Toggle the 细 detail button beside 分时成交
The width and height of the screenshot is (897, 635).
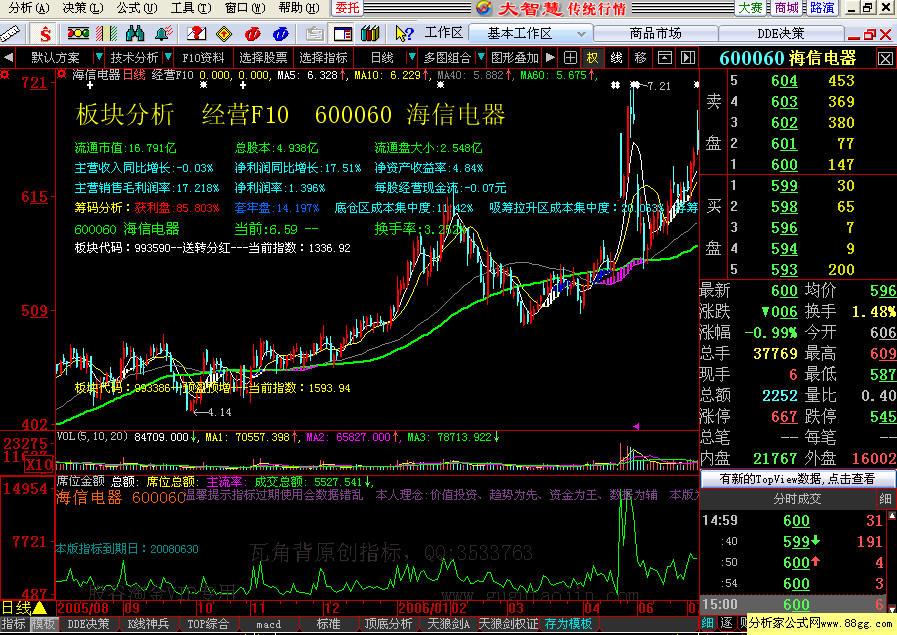pos(885,499)
